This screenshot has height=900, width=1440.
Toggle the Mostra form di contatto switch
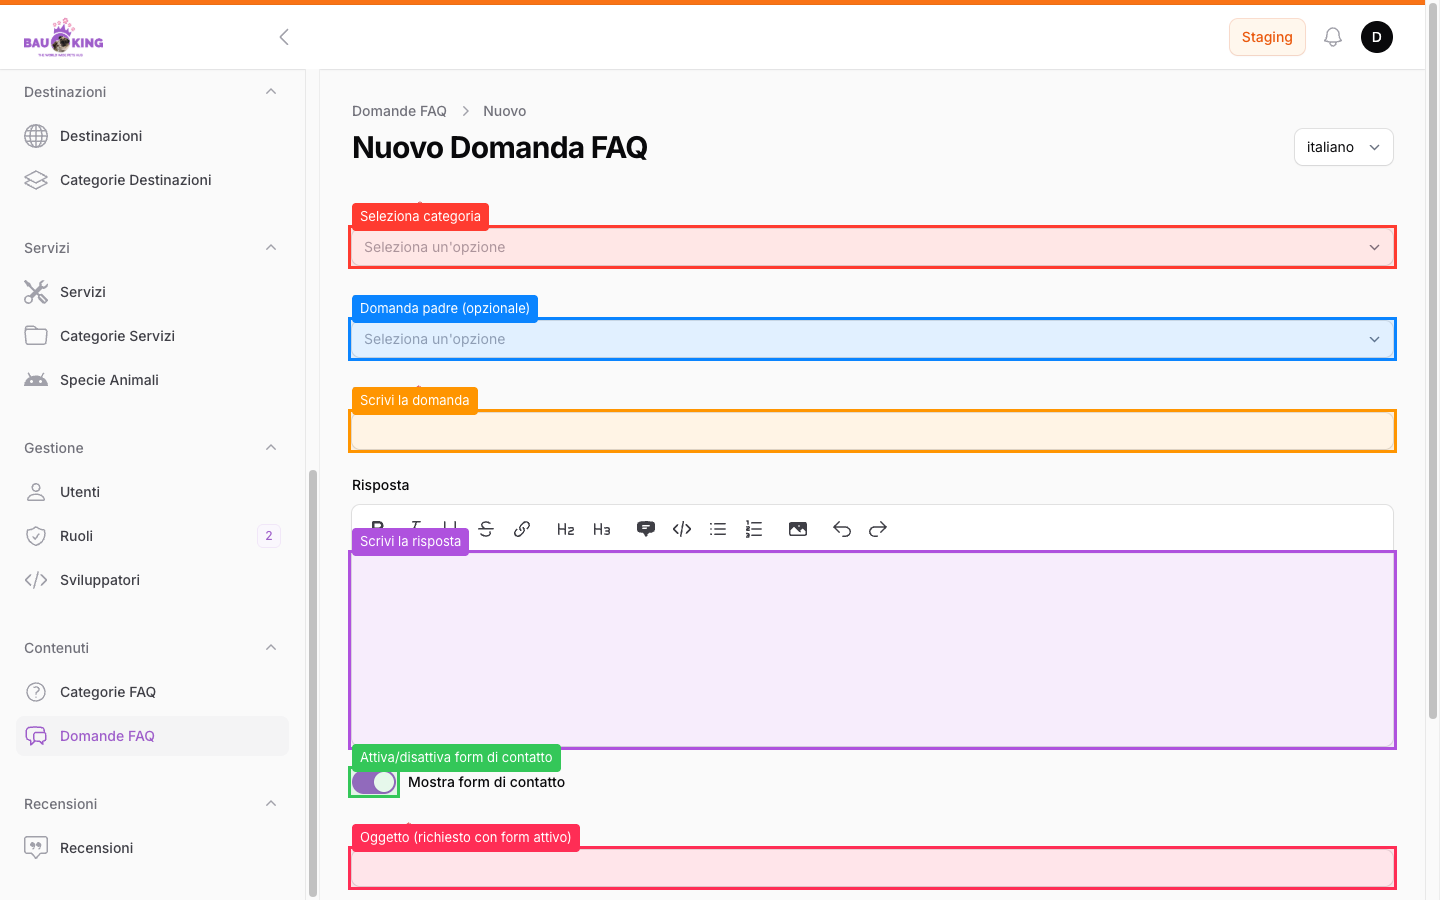pos(374,782)
